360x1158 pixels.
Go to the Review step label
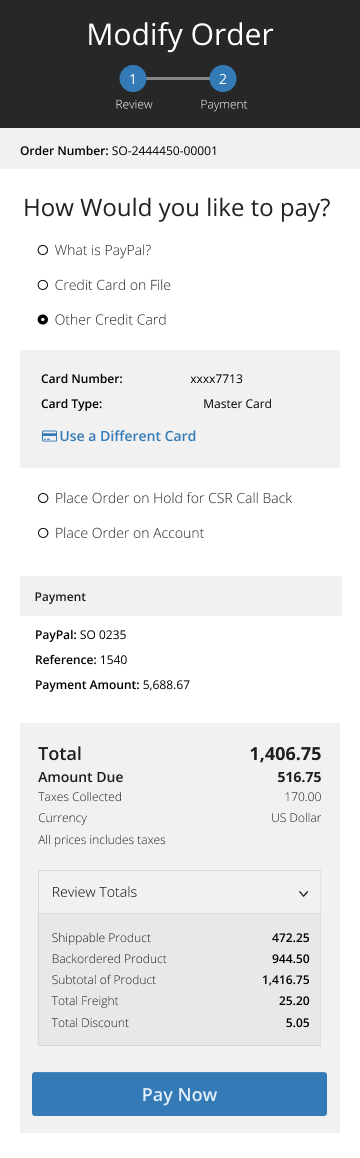(134, 105)
